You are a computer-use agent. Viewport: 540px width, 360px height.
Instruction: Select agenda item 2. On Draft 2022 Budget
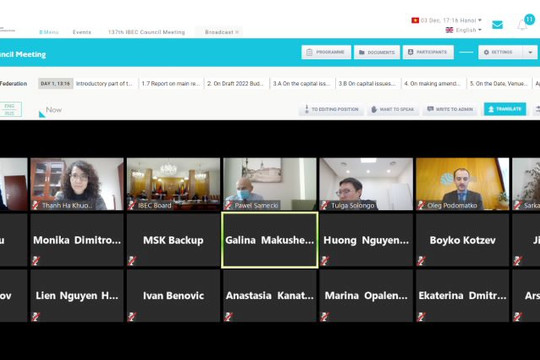236,84
